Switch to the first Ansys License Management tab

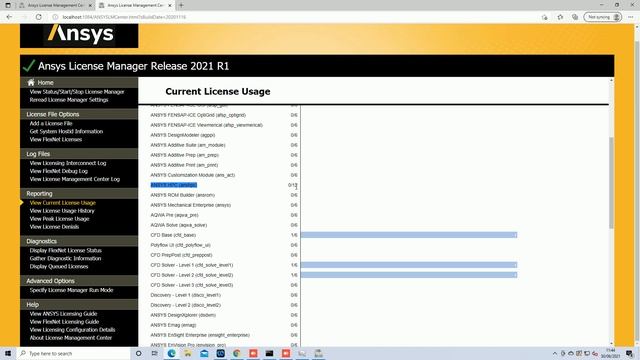click(55, 5)
